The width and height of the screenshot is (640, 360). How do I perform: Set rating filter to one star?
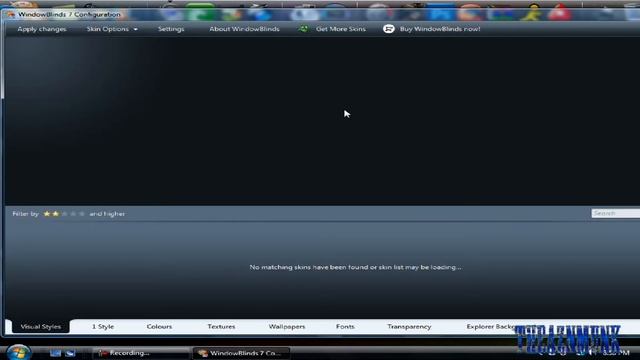point(47,214)
